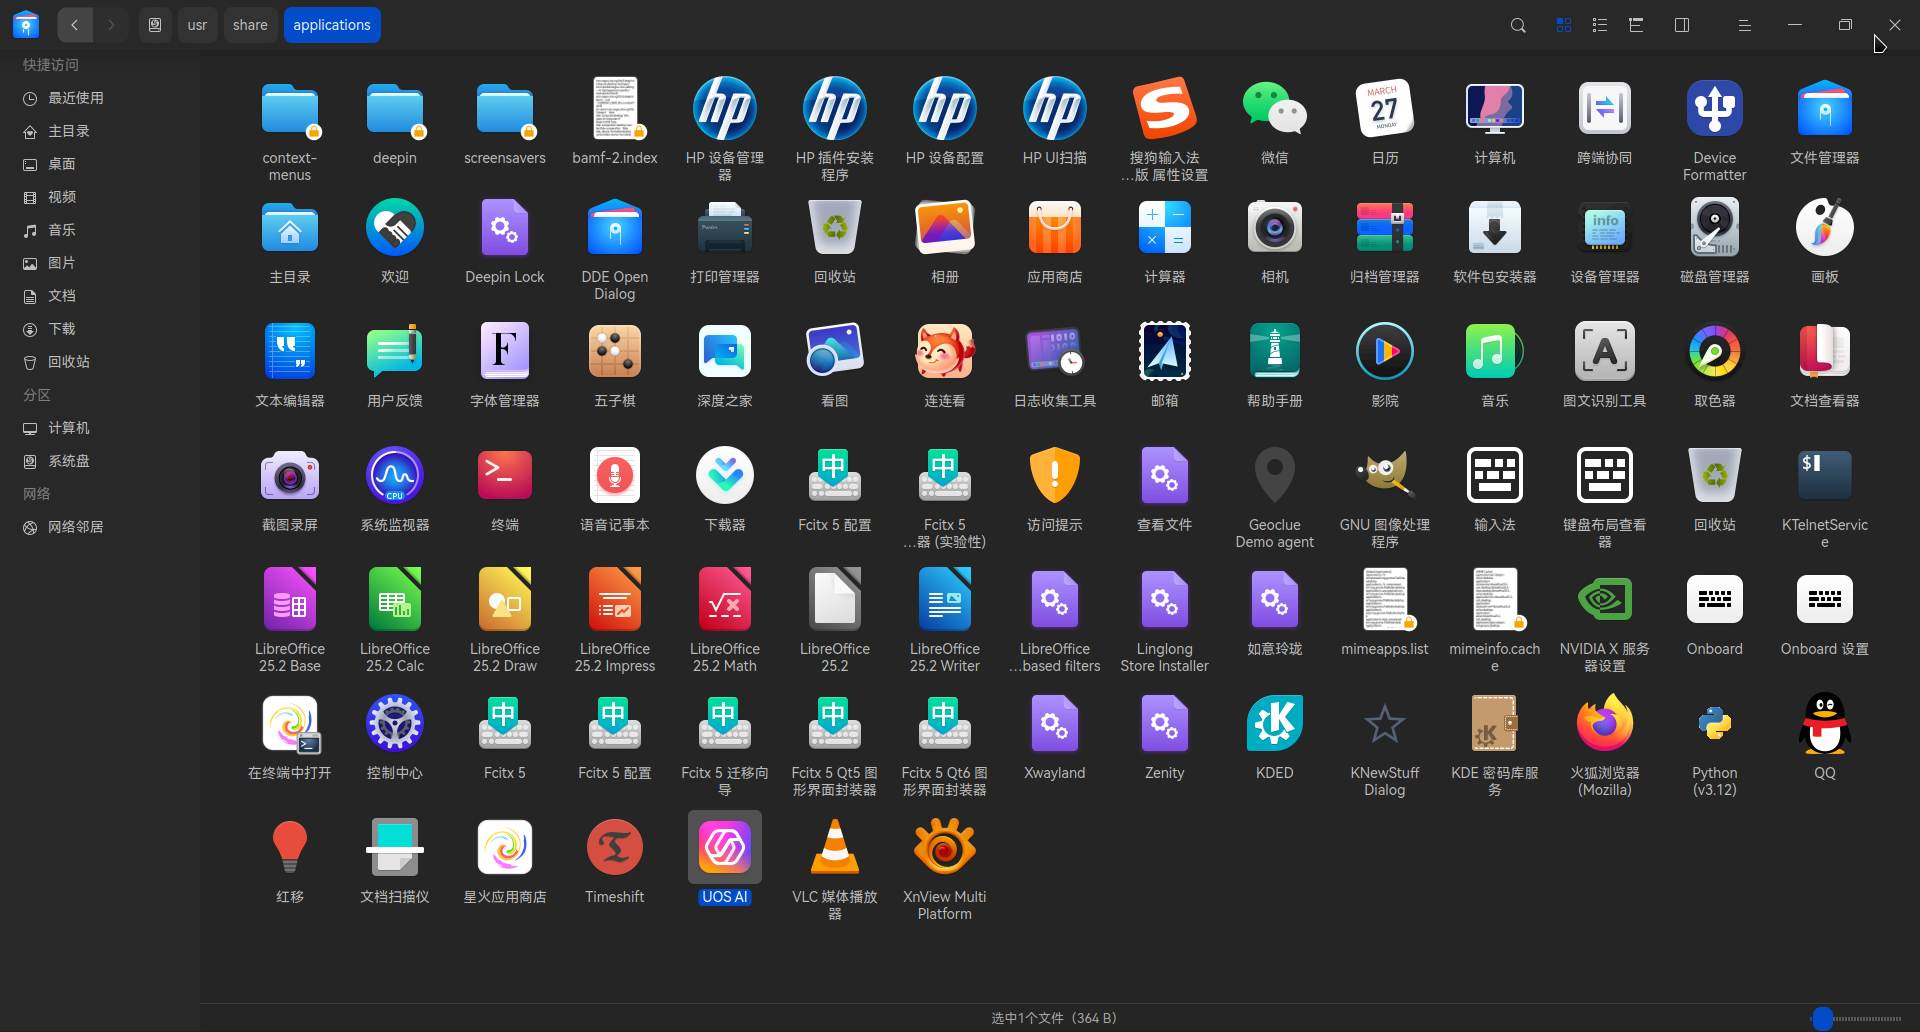1920x1032 pixels.
Task: Go to share in the breadcrumb
Action: click(x=250, y=25)
